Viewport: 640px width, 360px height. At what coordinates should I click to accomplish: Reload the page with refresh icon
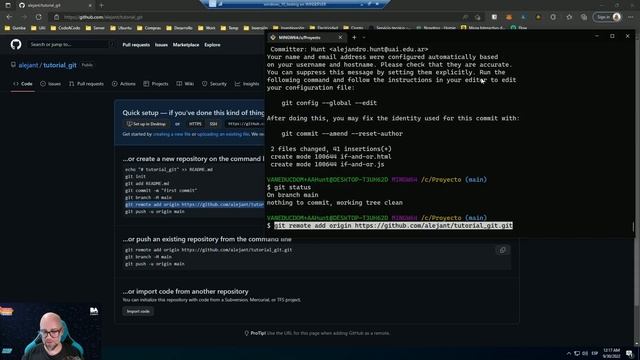[x=38, y=17]
